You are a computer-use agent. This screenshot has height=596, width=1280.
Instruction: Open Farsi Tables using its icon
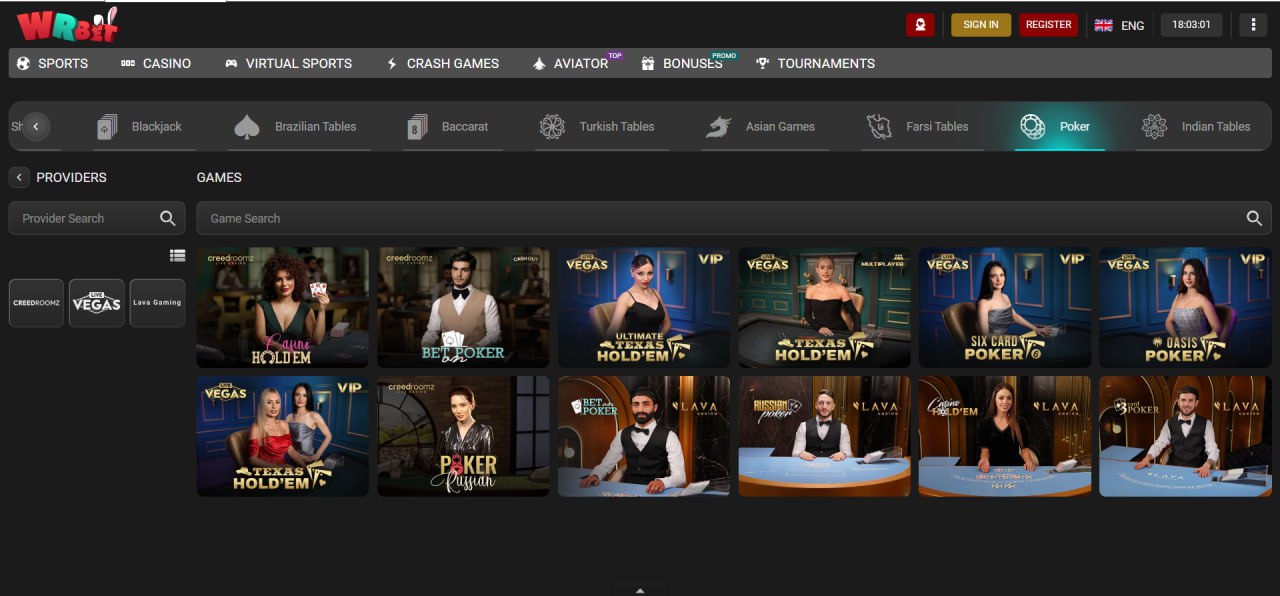(878, 126)
